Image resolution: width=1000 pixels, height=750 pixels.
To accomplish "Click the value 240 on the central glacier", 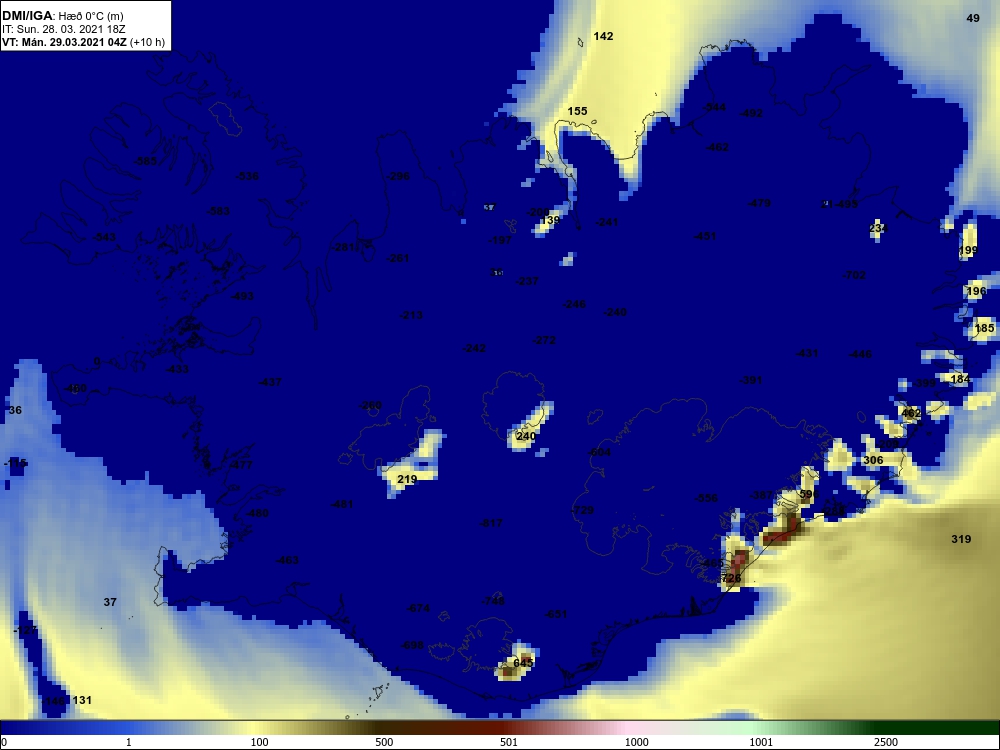I will pos(526,436).
